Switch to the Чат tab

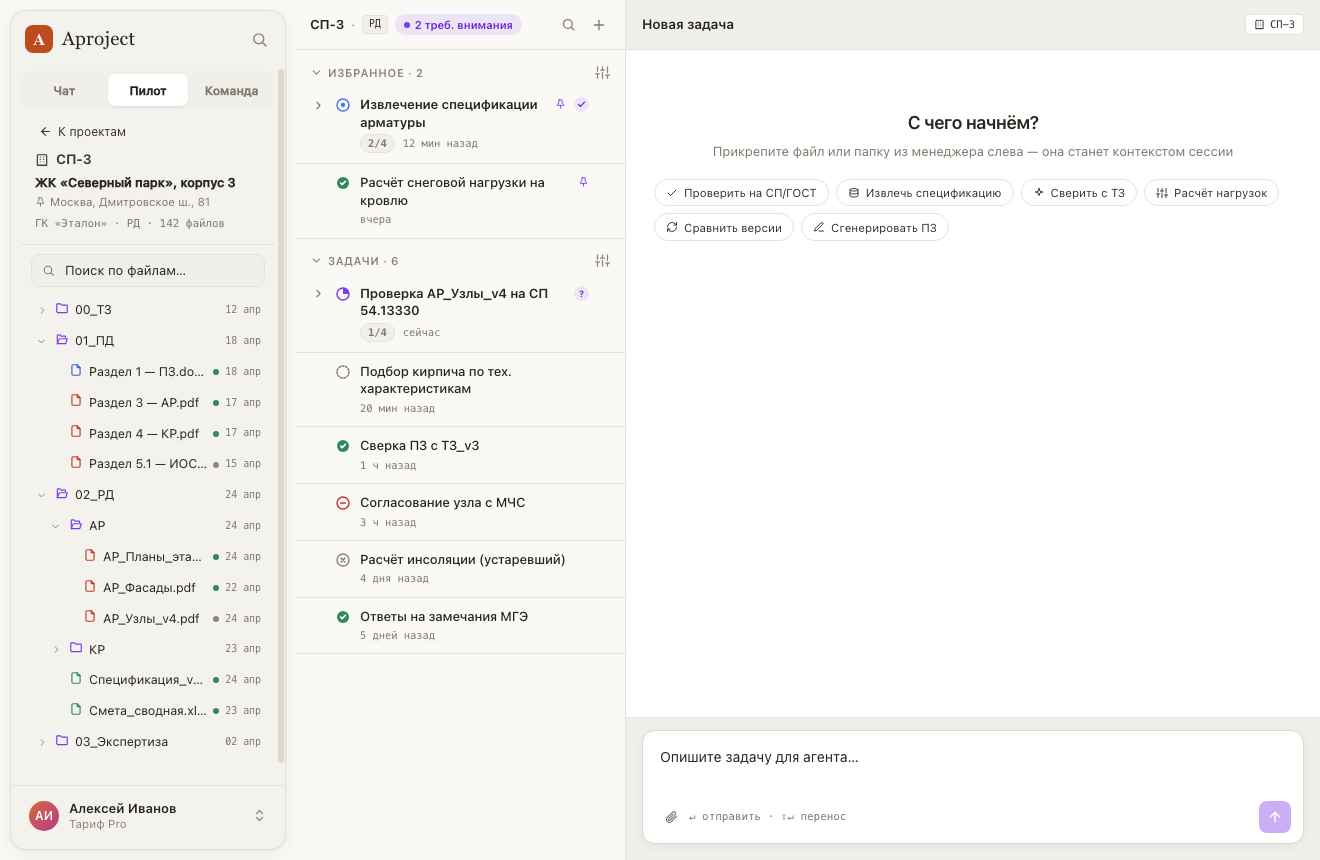(64, 90)
